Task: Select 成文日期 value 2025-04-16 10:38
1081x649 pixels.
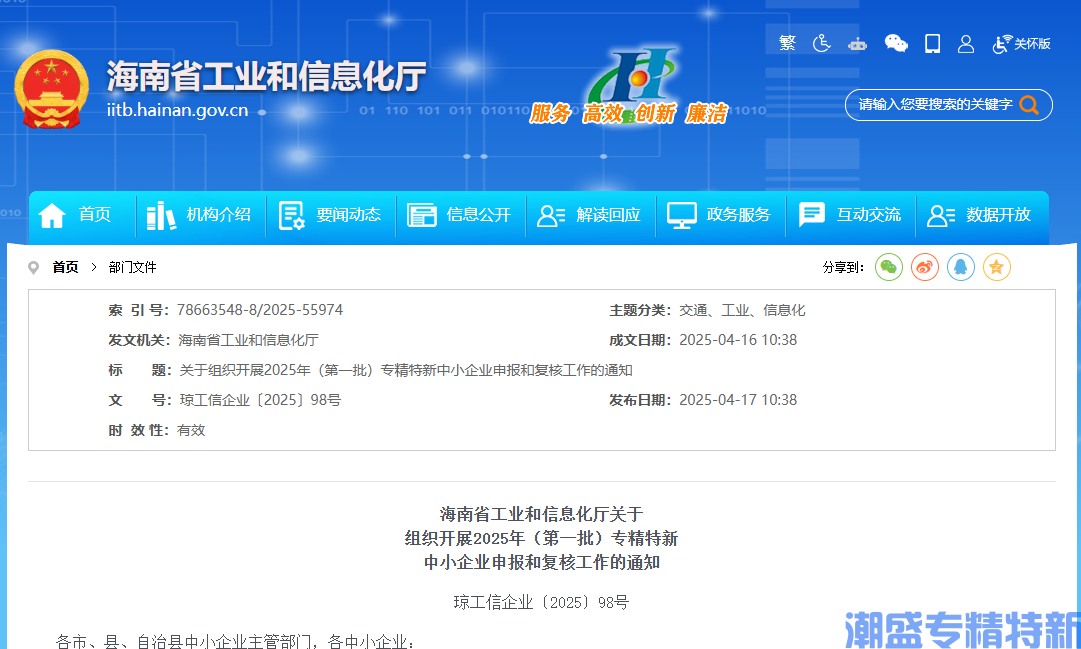Action: click(x=738, y=340)
